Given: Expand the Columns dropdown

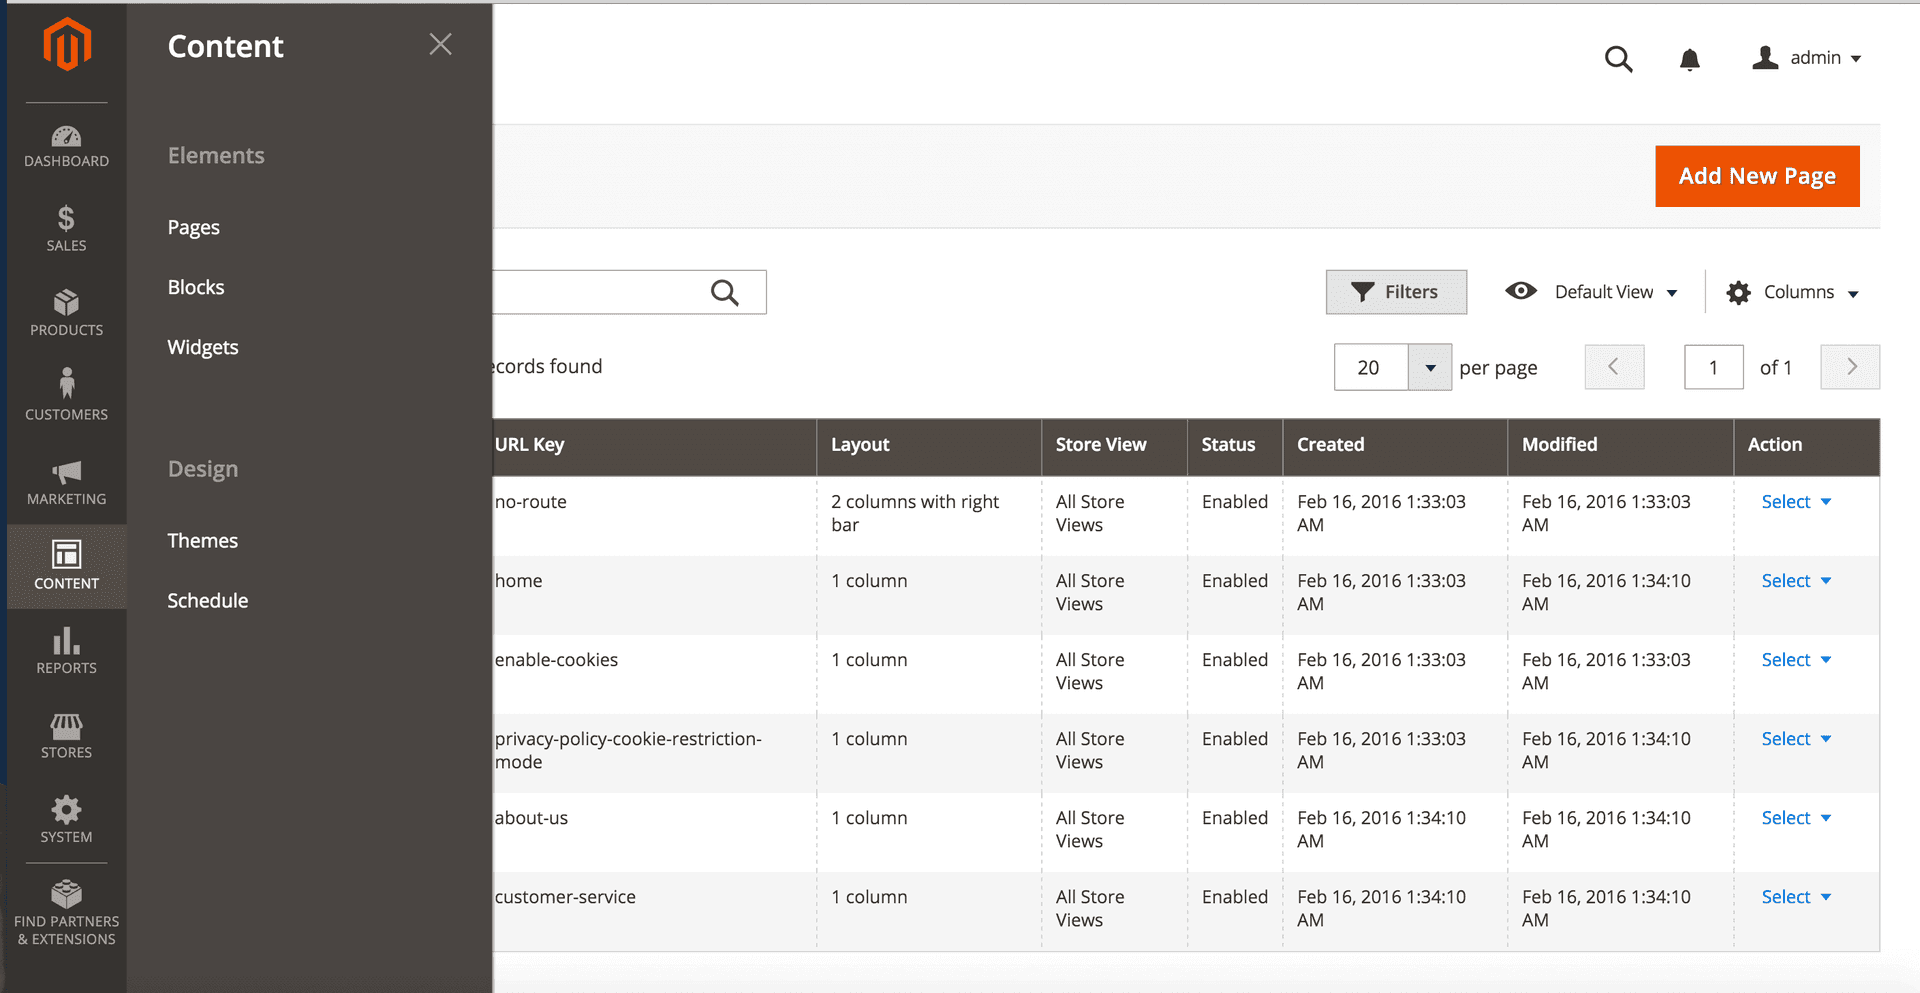Looking at the screenshot, I should (1792, 292).
